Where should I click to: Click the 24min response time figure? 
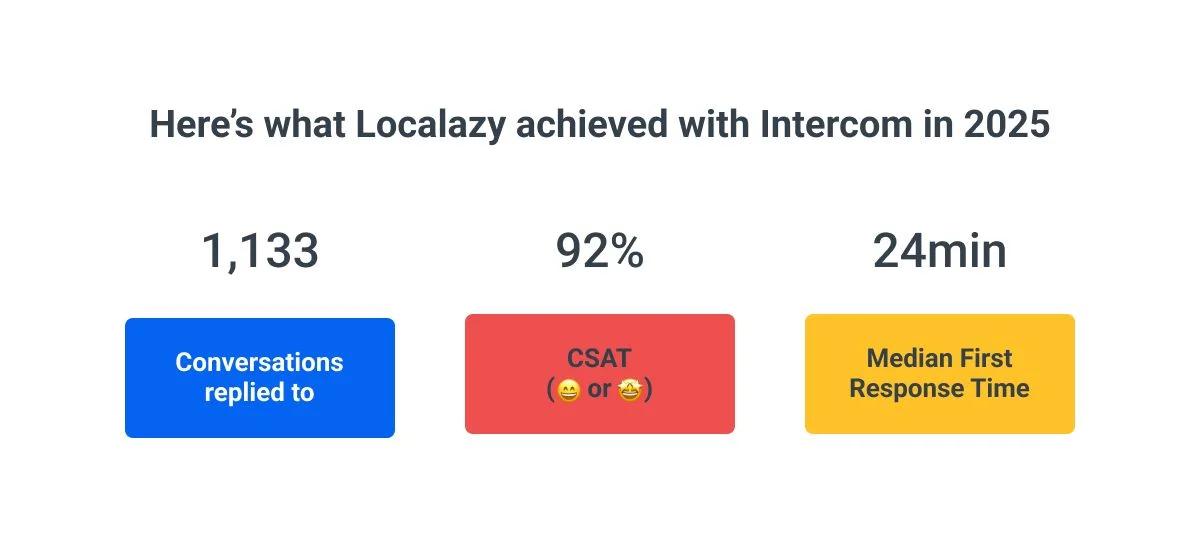[940, 251]
